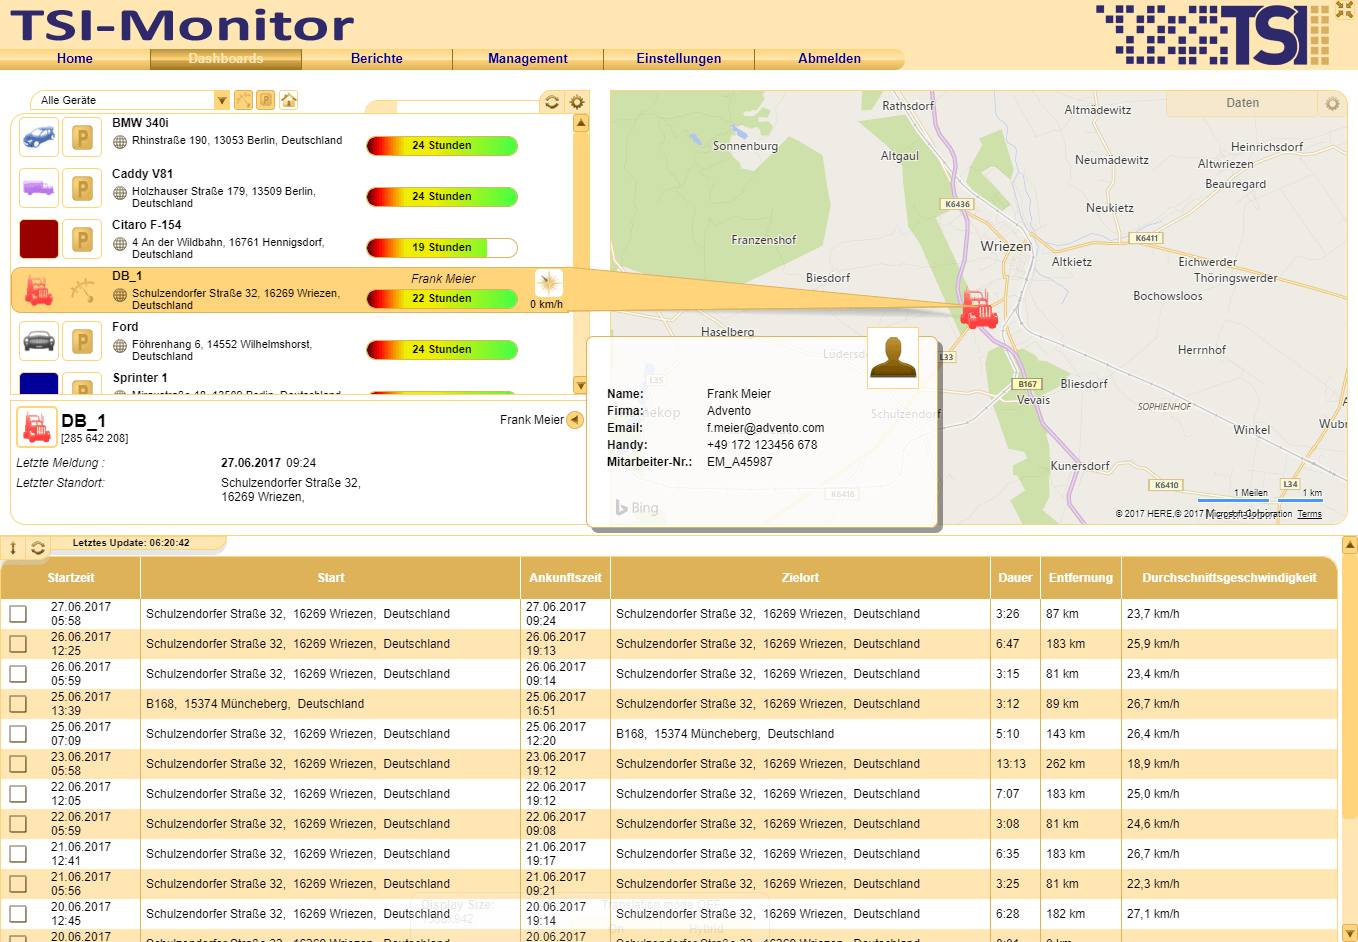
Task: Refresh the device list with the circular arrows icon
Action: (x=552, y=102)
